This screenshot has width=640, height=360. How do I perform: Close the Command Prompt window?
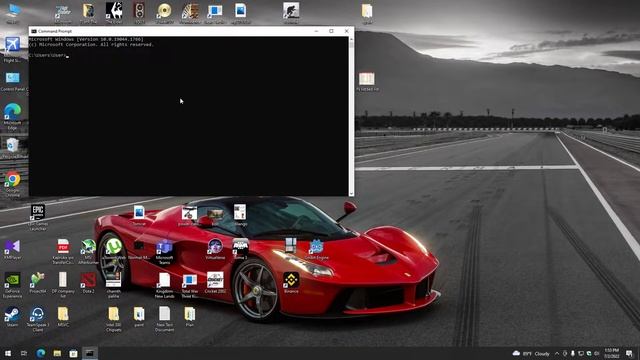point(347,31)
